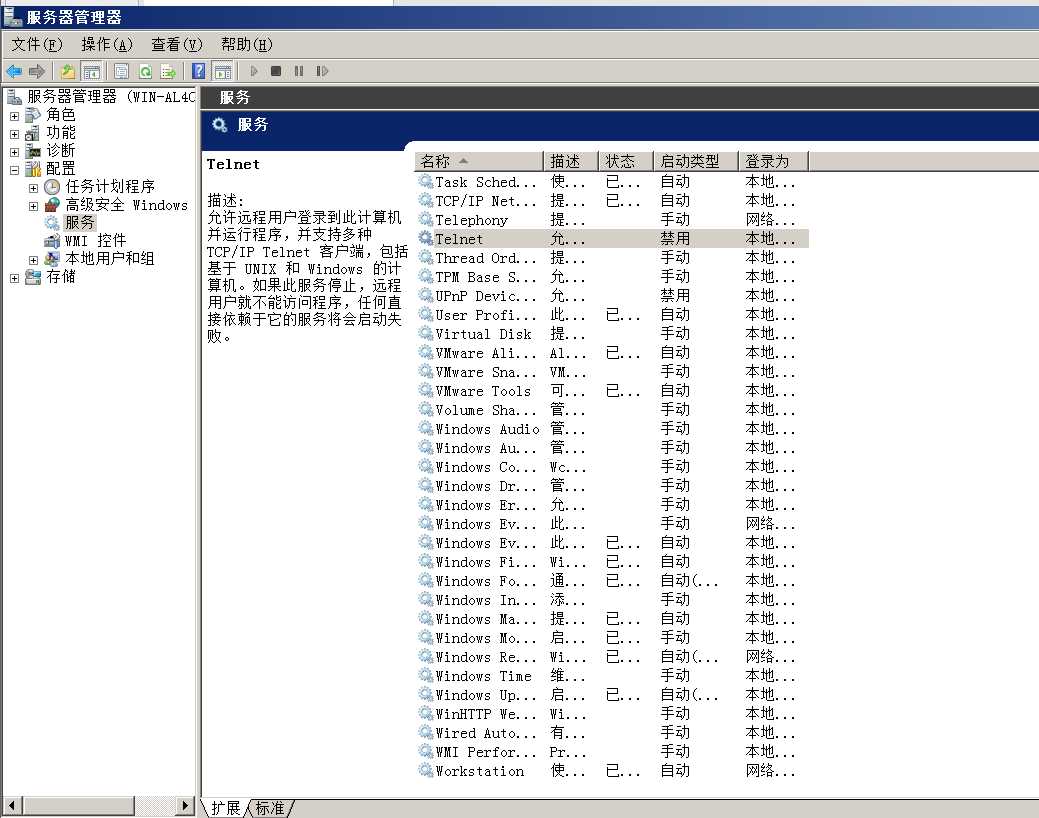Select 任务计划程序 in the tree
1039x818 pixels.
point(109,186)
